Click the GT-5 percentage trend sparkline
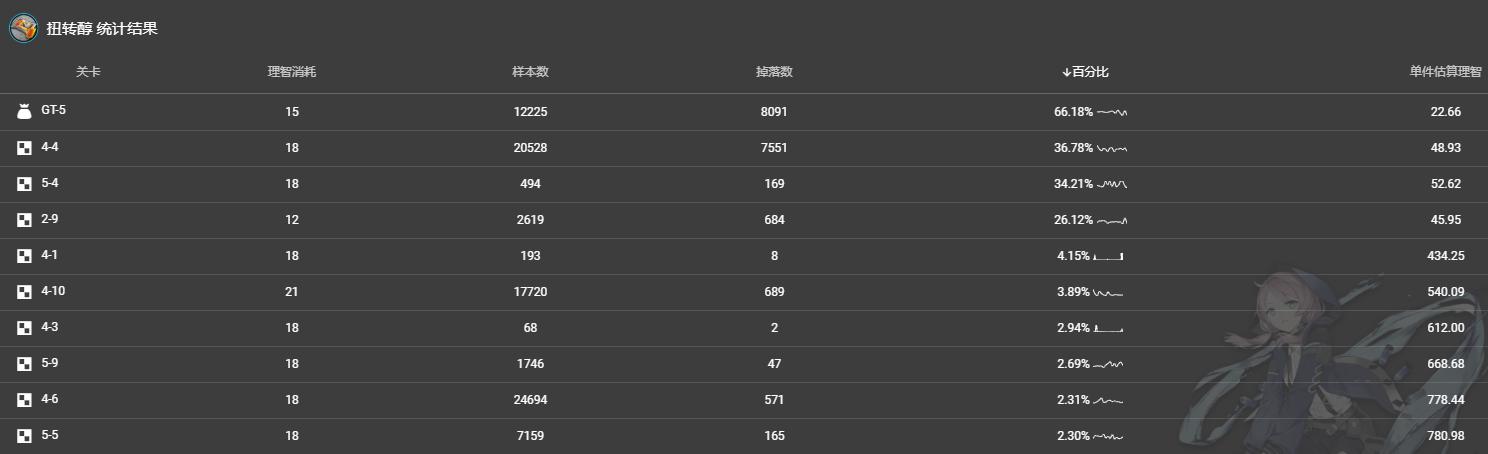1488x454 pixels. click(x=1112, y=112)
